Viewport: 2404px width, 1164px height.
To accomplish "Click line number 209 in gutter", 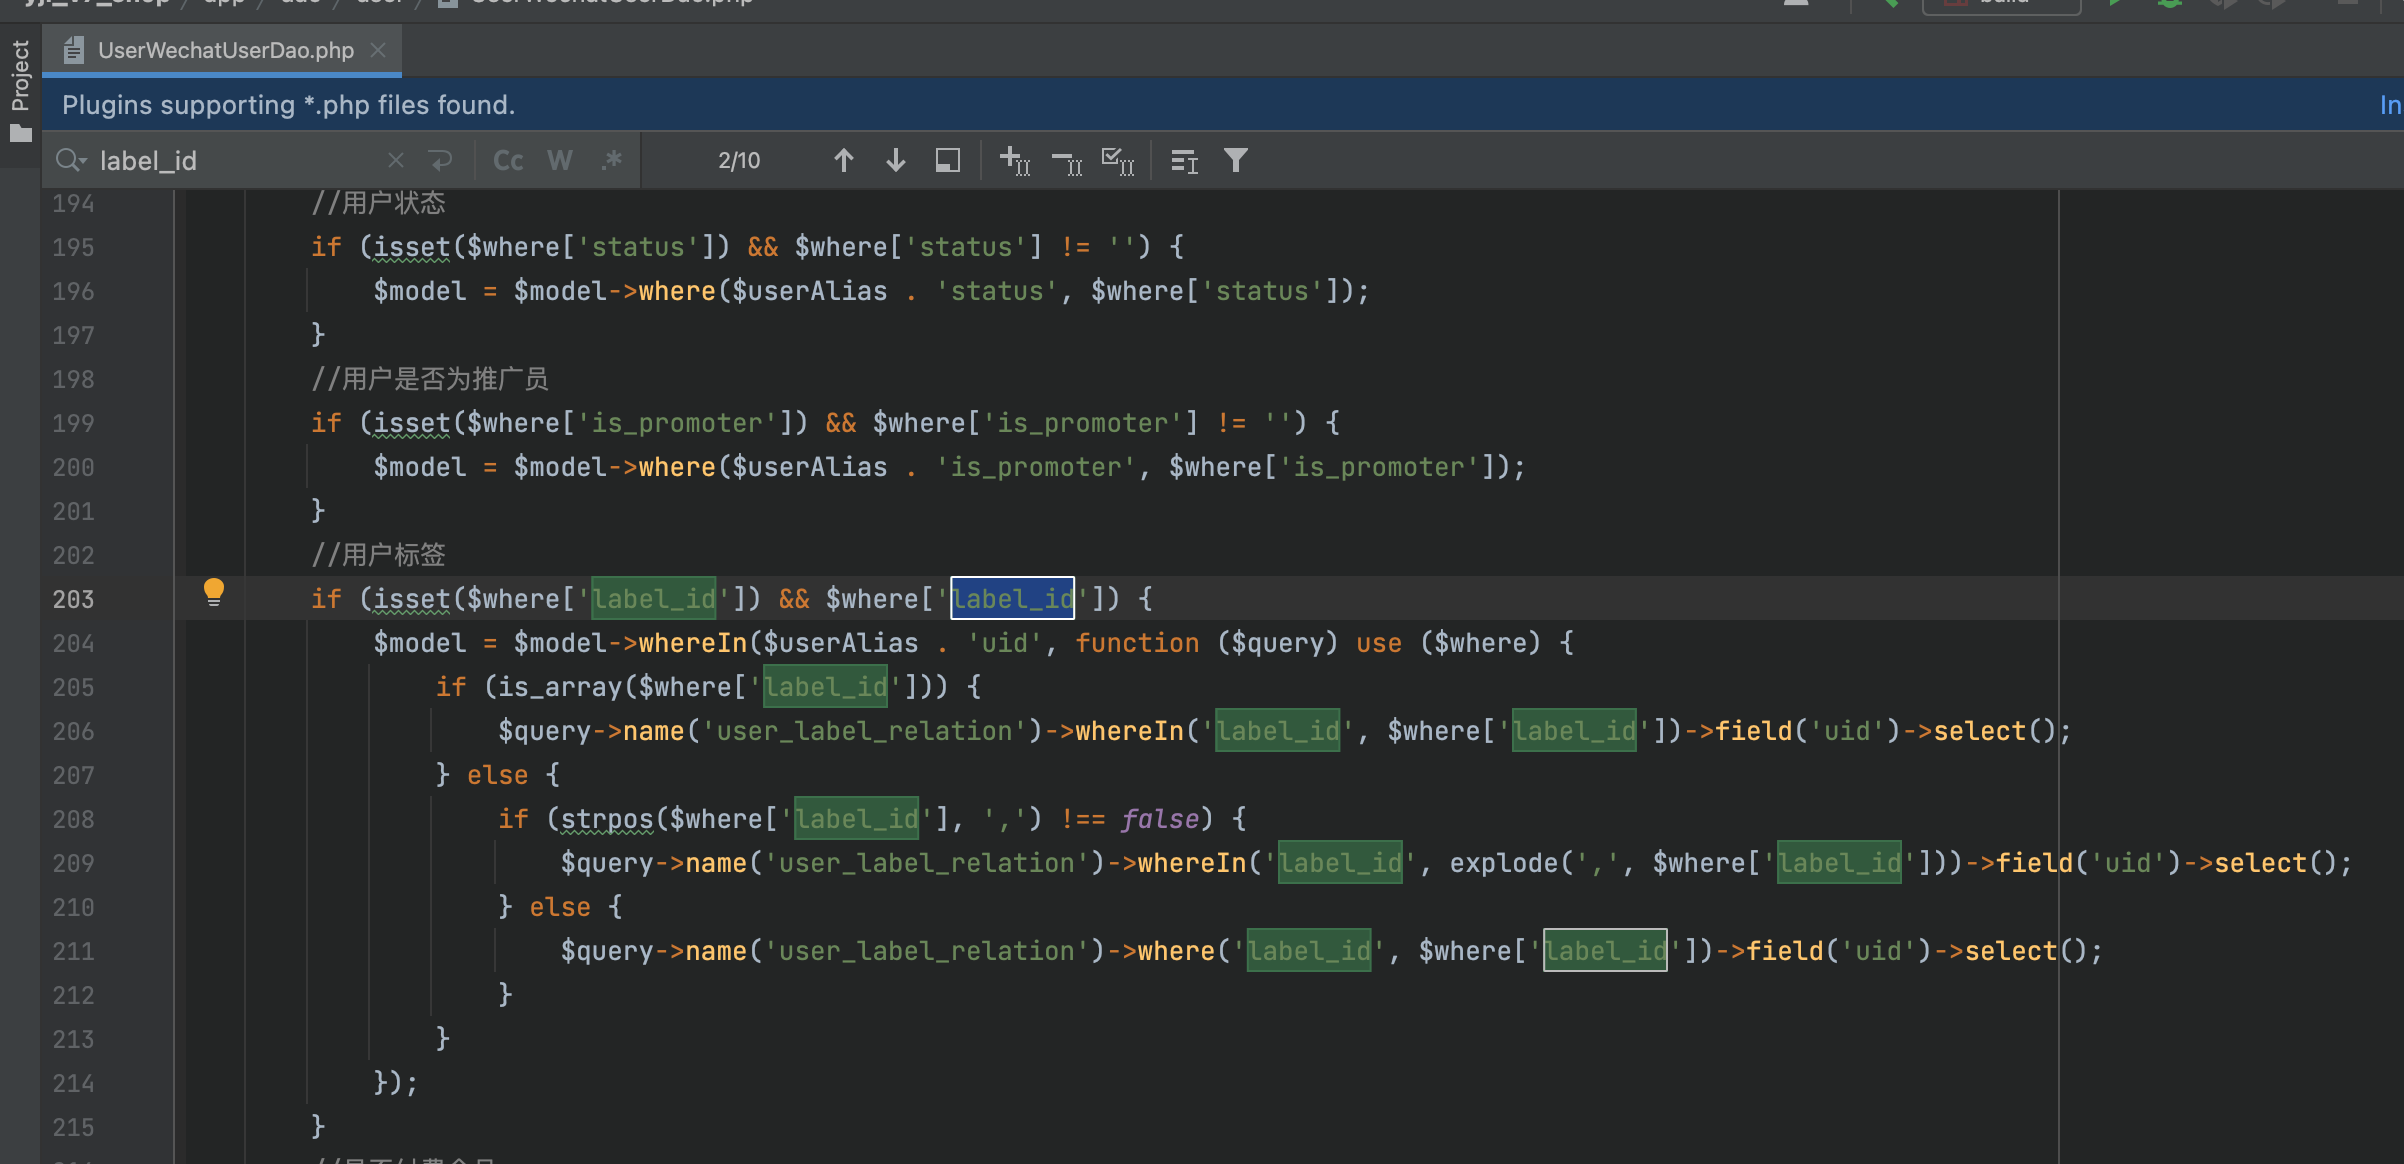I will pos(73,863).
